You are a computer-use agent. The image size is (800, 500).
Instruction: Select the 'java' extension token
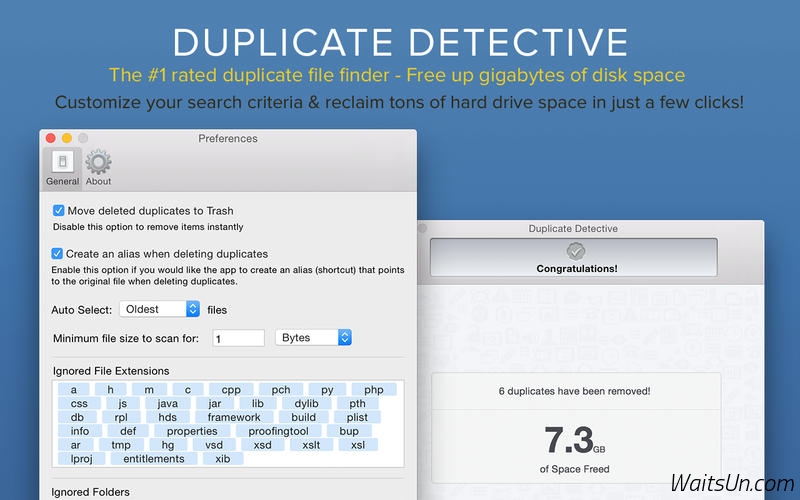pyautogui.click(x=167, y=404)
